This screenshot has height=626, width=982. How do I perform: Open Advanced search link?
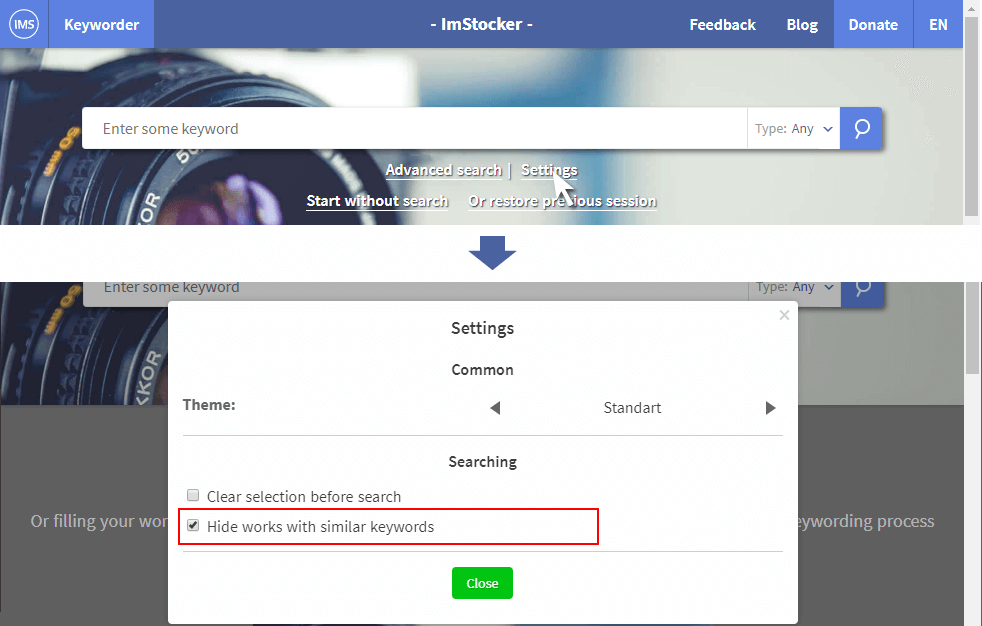[x=443, y=170]
